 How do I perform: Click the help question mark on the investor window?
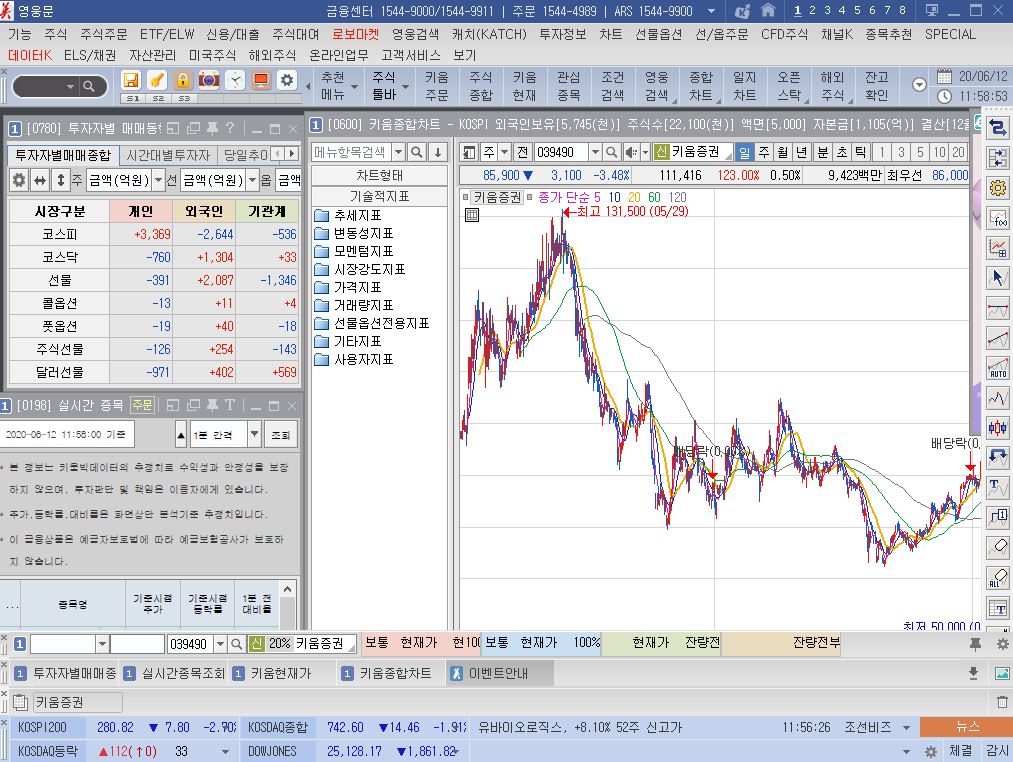tap(229, 128)
